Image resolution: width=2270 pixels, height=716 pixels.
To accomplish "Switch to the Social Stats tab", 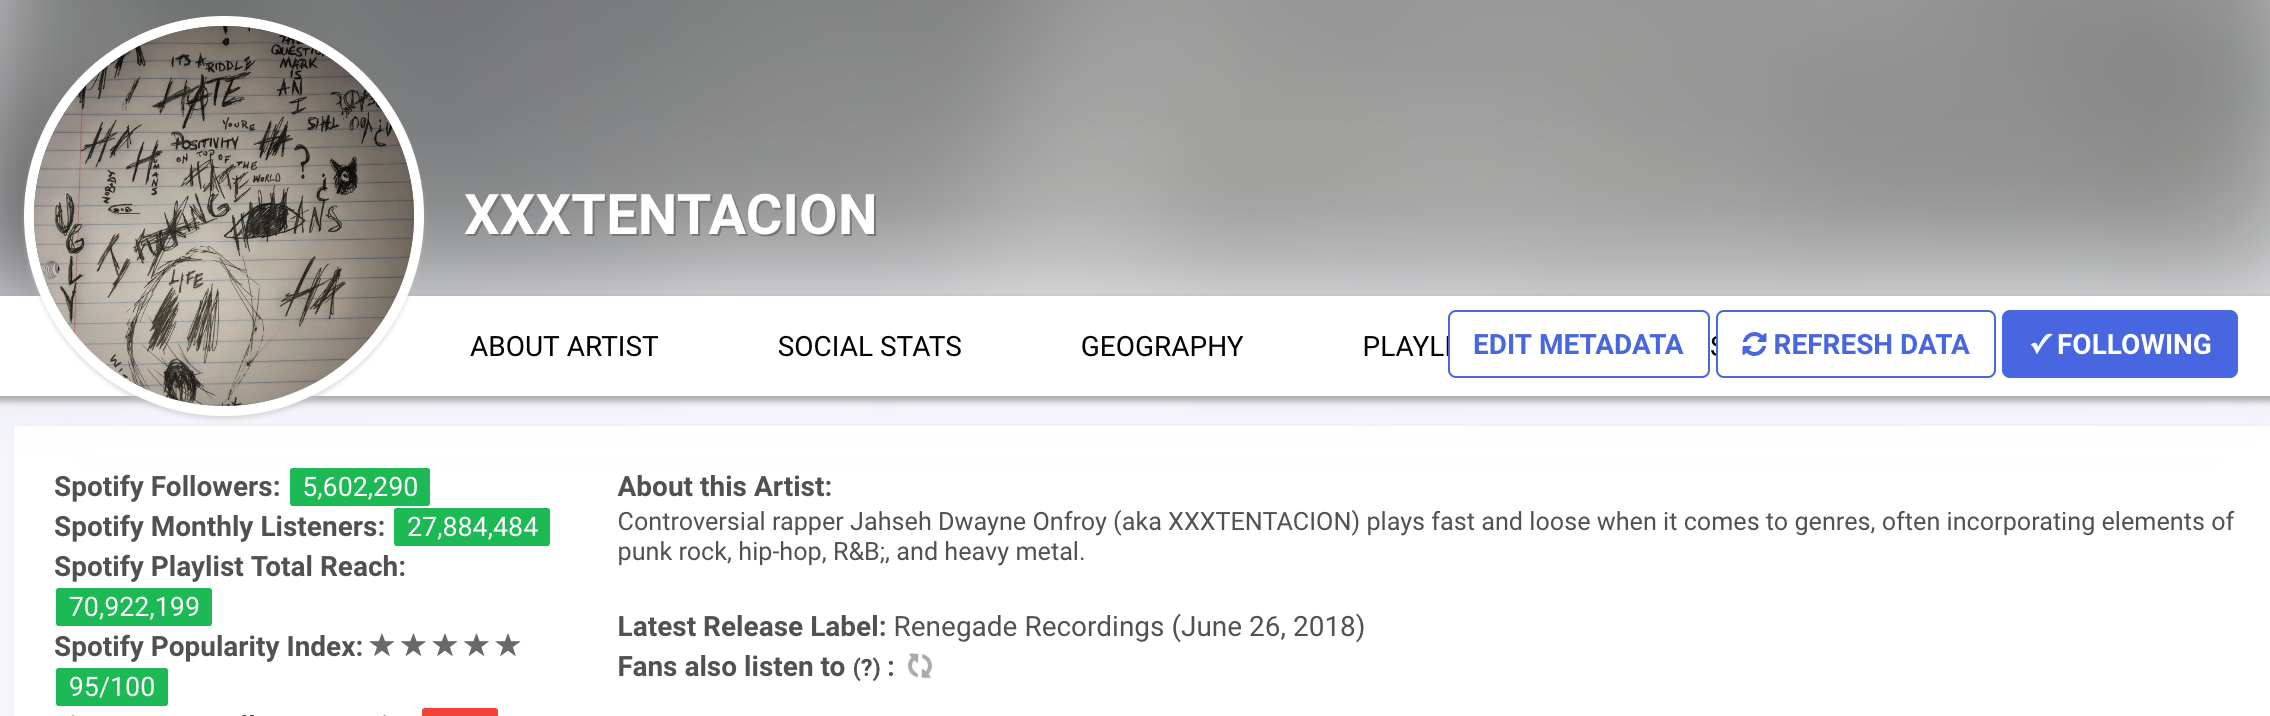I will pyautogui.click(x=869, y=346).
